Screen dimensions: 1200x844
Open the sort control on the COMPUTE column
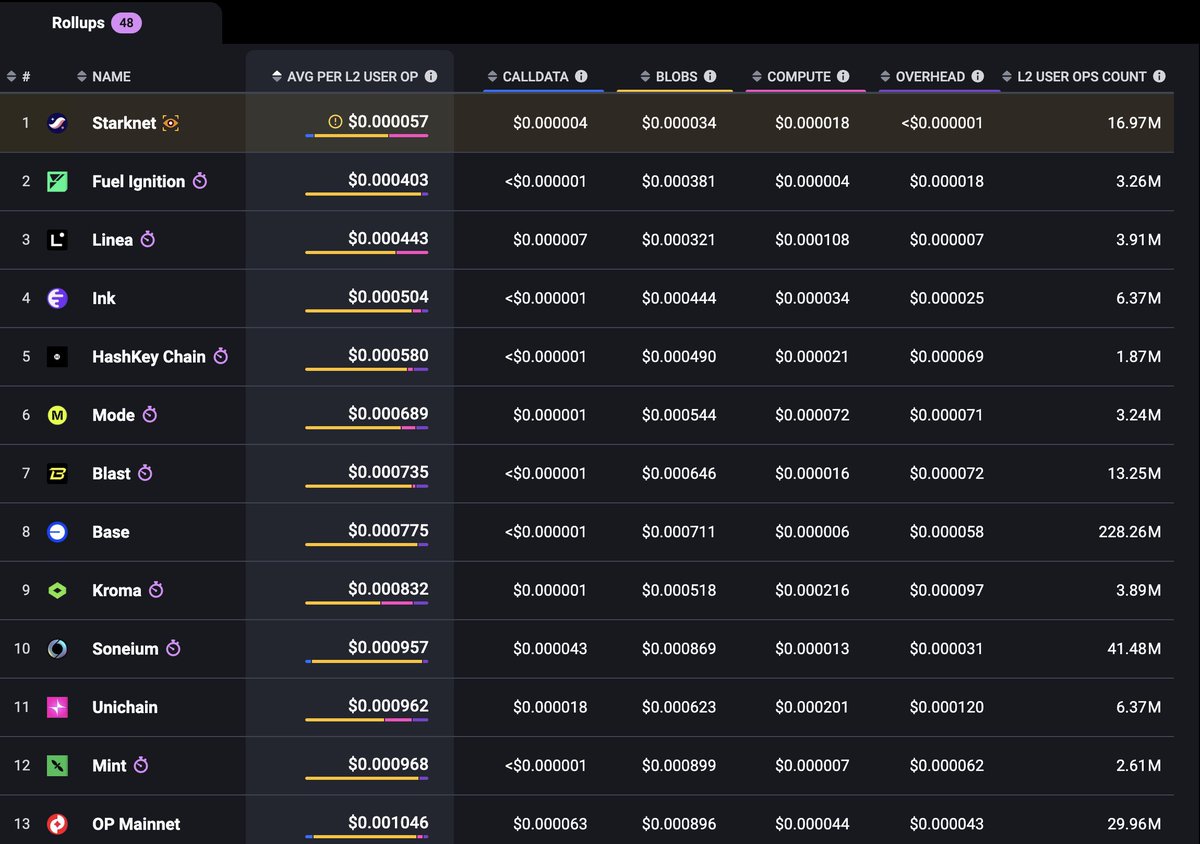coord(757,76)
